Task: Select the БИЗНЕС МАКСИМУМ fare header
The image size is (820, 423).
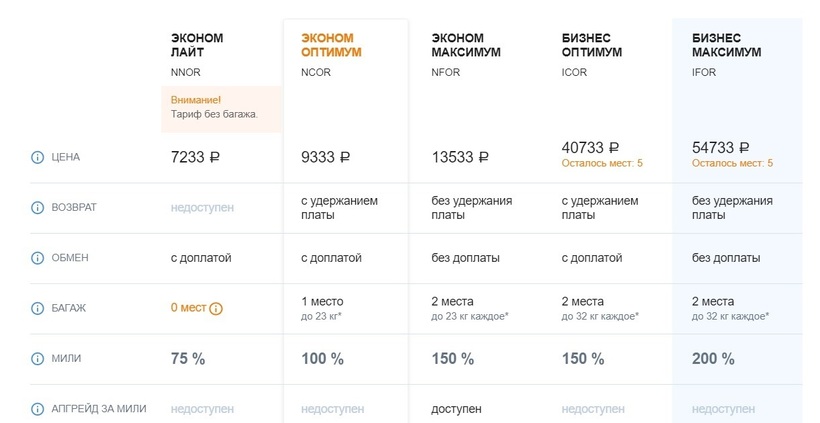Action: coord(726,45)
